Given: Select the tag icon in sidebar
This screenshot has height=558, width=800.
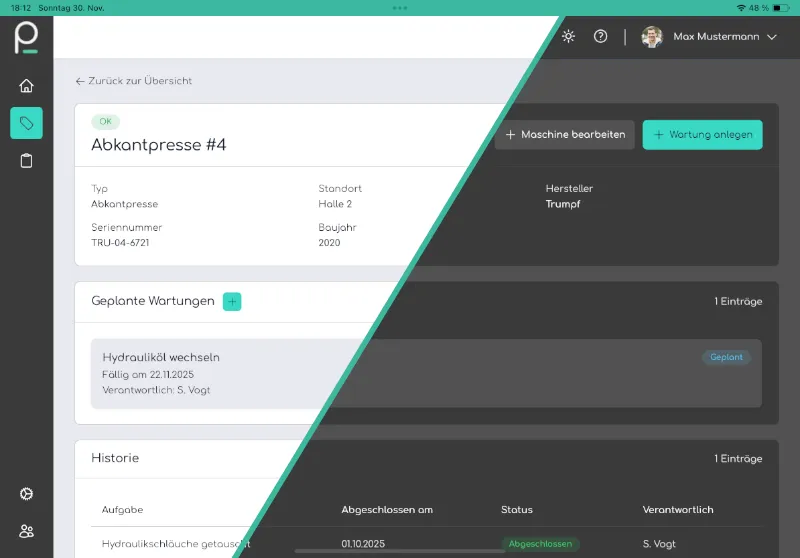Looking at the screenshot, I should tap(26, 123).
